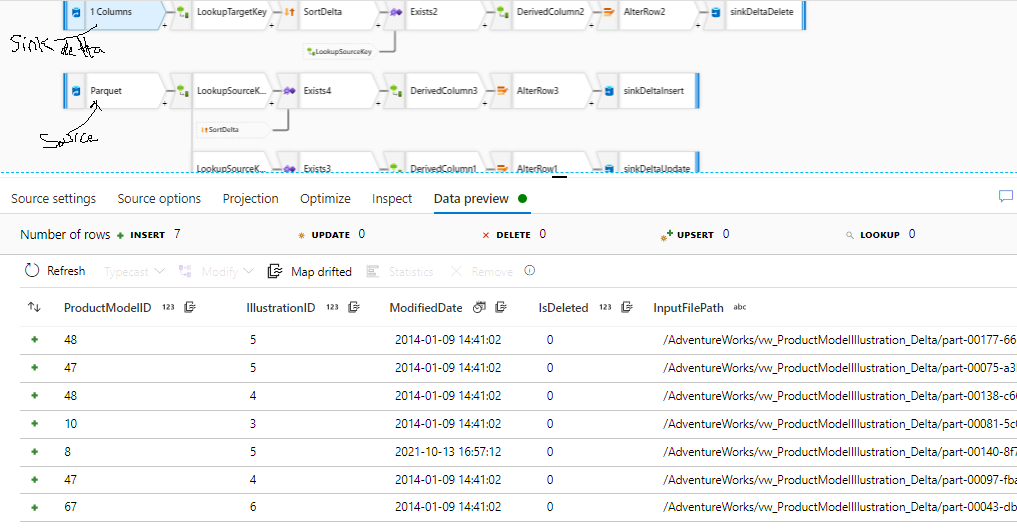
Task: Open the Typecast dropdown
Action: coord(134,272)
